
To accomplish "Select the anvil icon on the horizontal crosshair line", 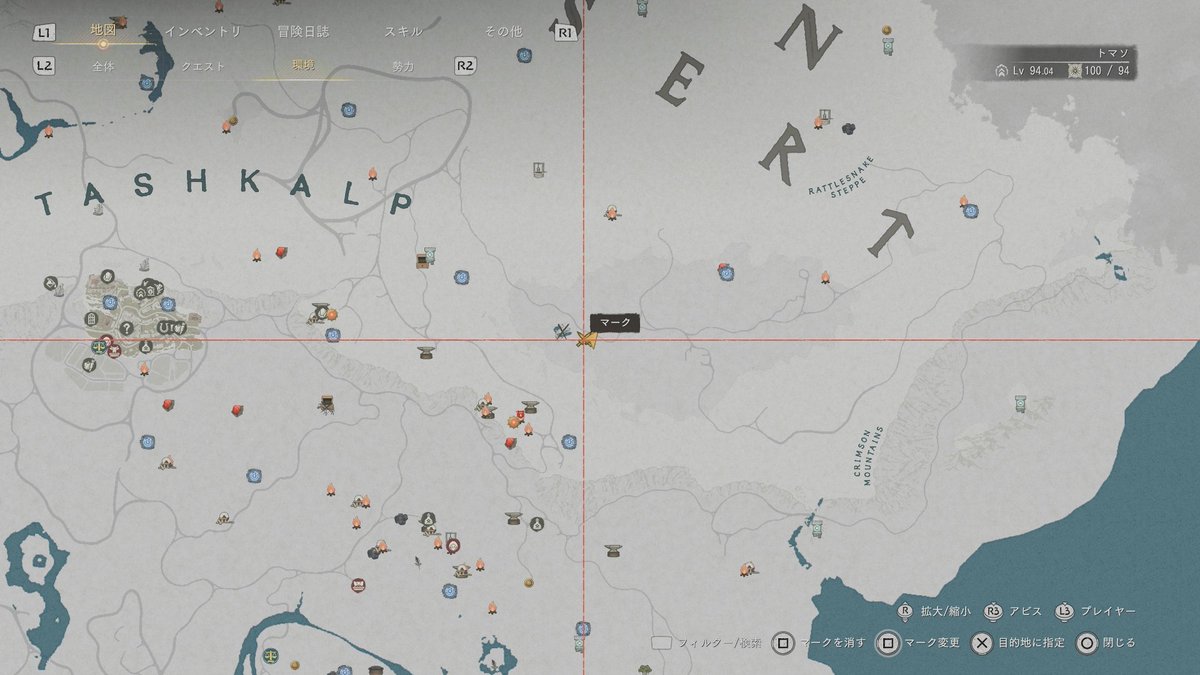I will [x=426, y=352].
